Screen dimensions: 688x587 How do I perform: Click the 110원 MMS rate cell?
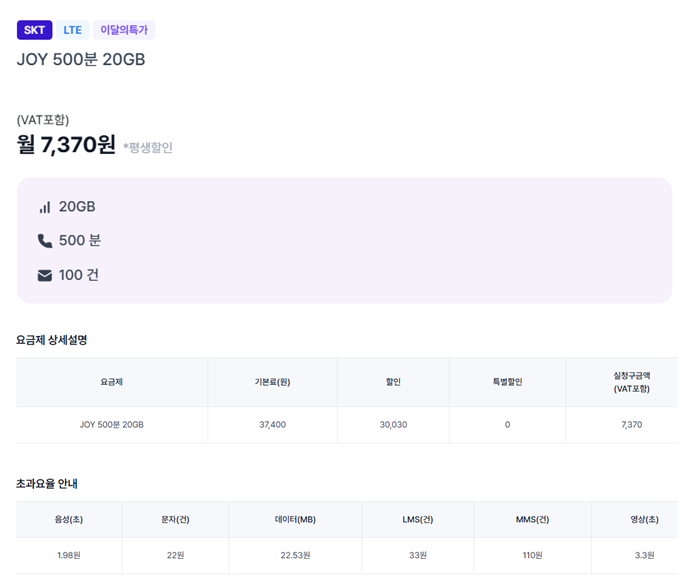click(x=533, y=555)
